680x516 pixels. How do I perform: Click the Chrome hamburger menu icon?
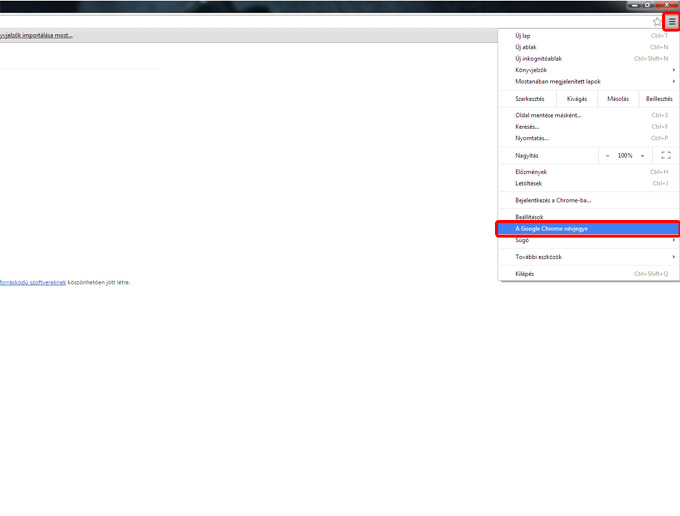tap(672, 21)
